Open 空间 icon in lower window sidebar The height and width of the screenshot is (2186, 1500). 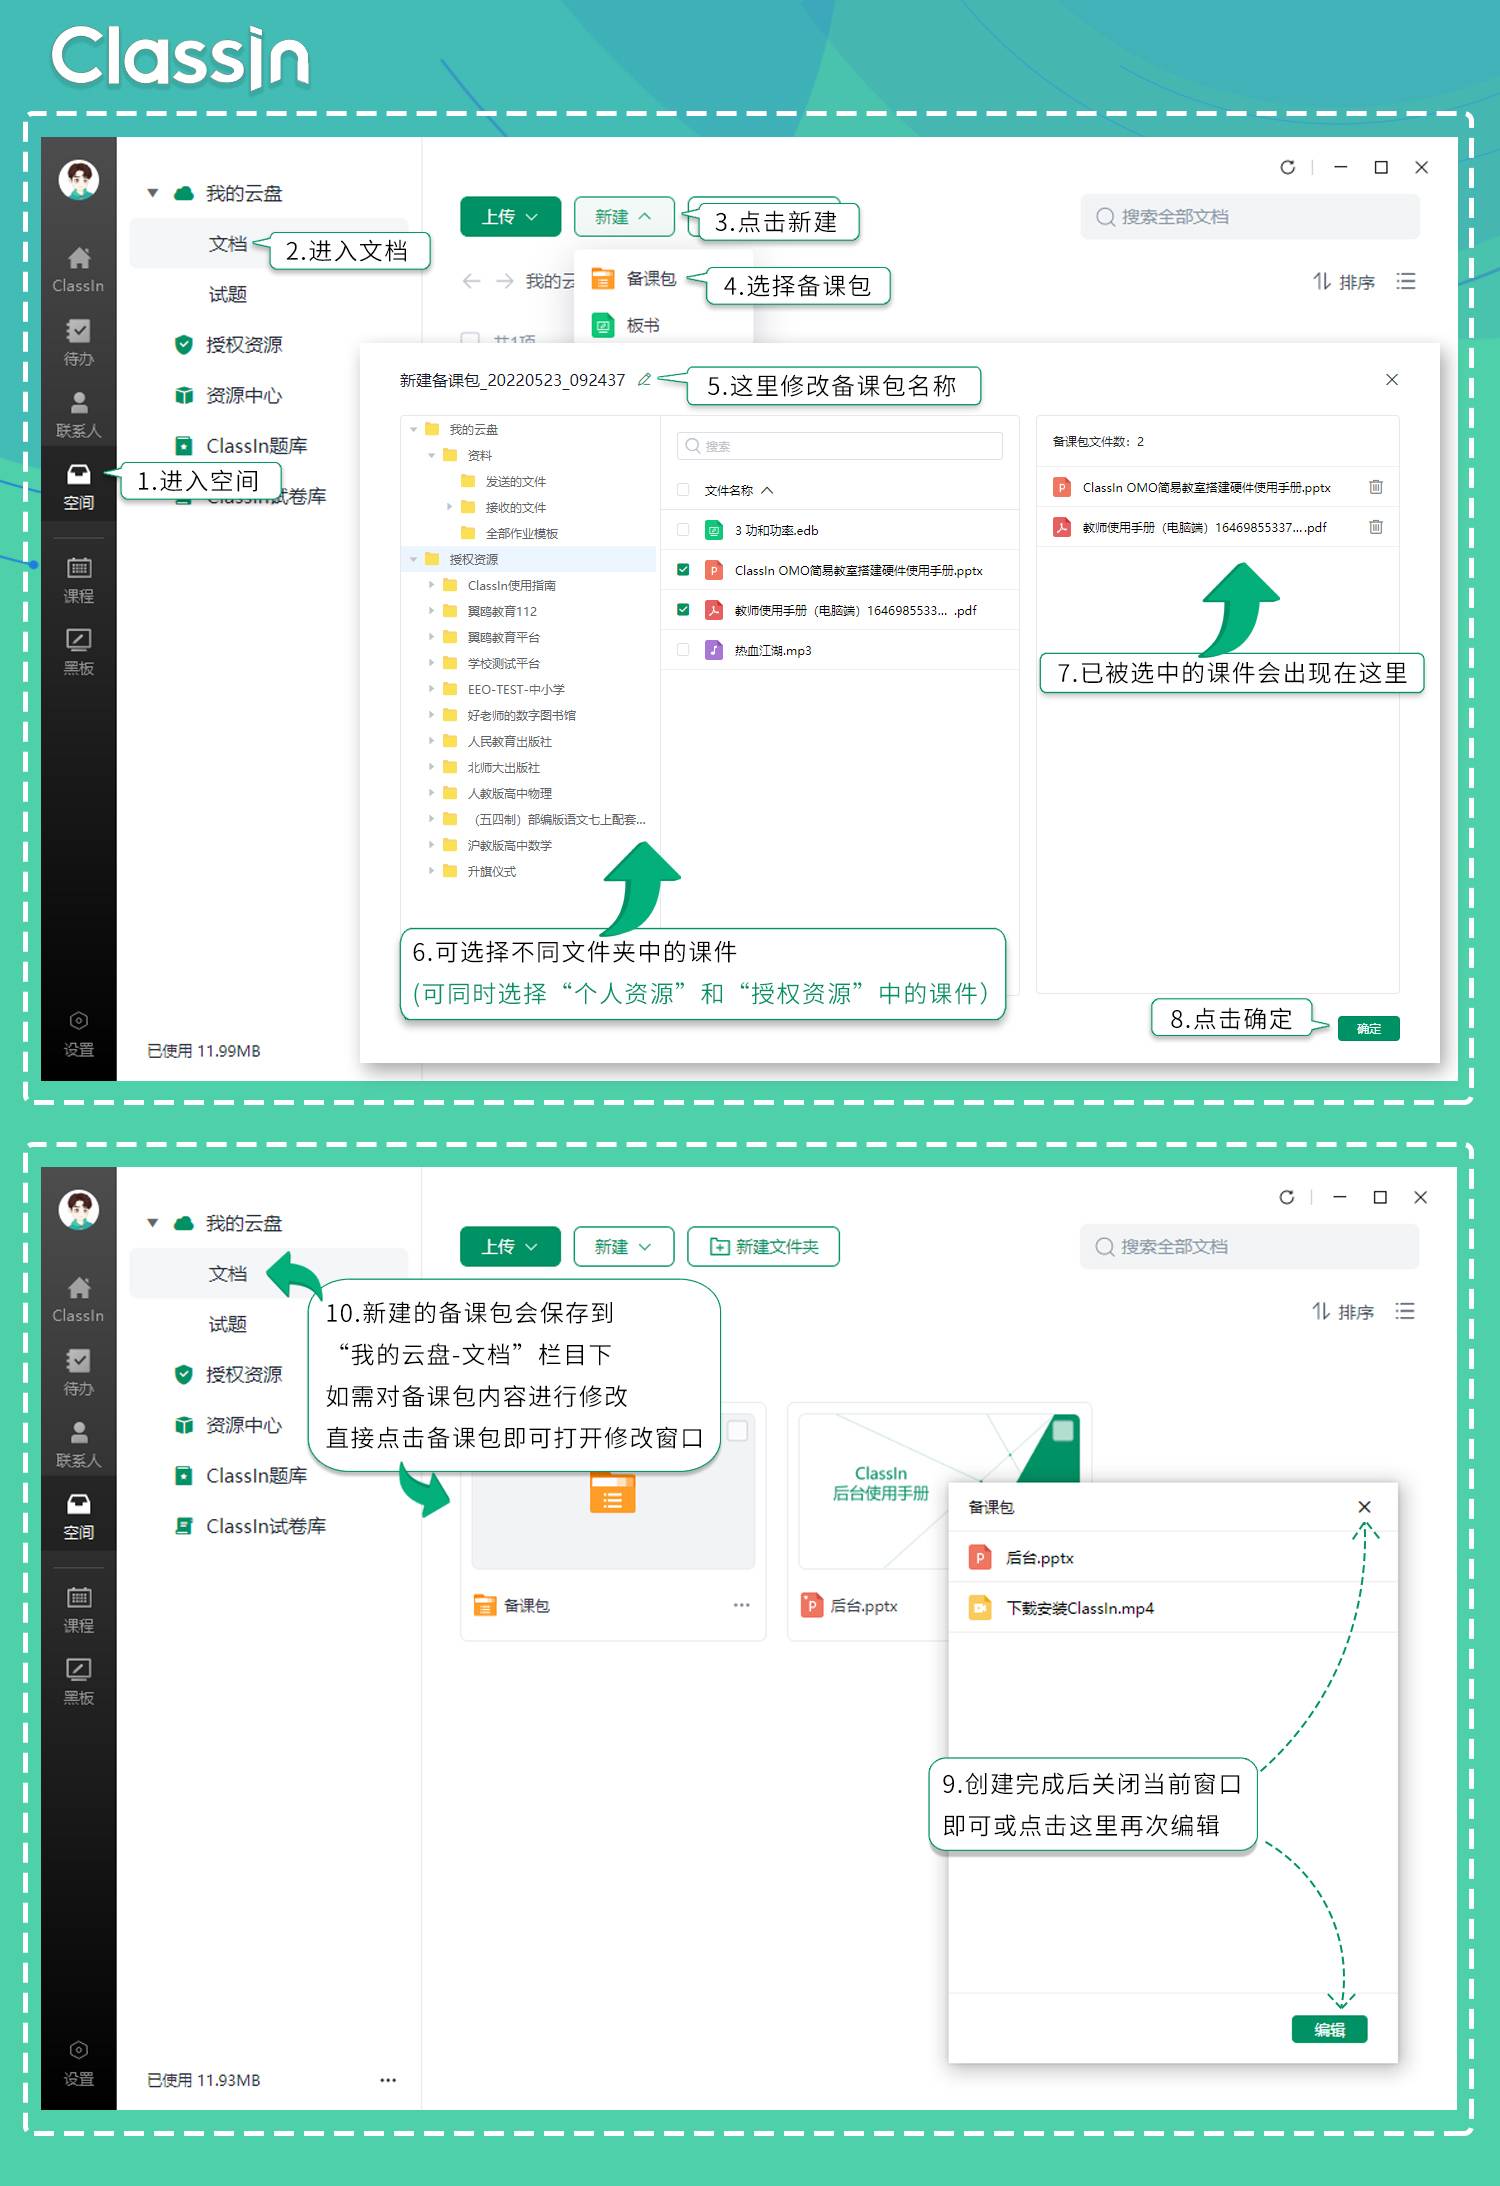78,1516
